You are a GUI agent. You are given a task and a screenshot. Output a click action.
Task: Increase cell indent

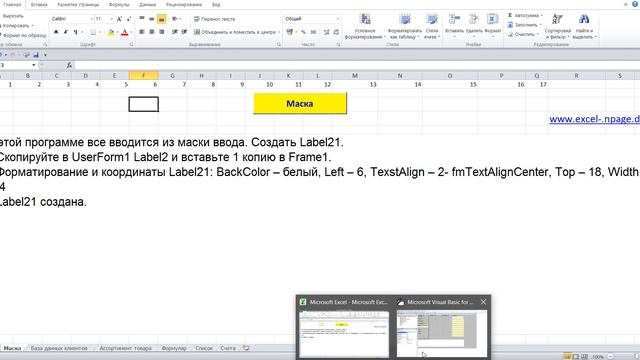(x=184, y=32)
